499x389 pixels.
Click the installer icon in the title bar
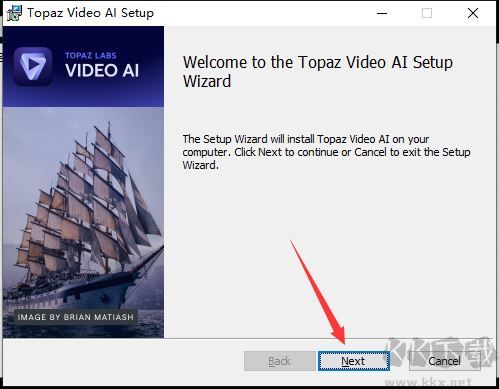click(14, 13)
